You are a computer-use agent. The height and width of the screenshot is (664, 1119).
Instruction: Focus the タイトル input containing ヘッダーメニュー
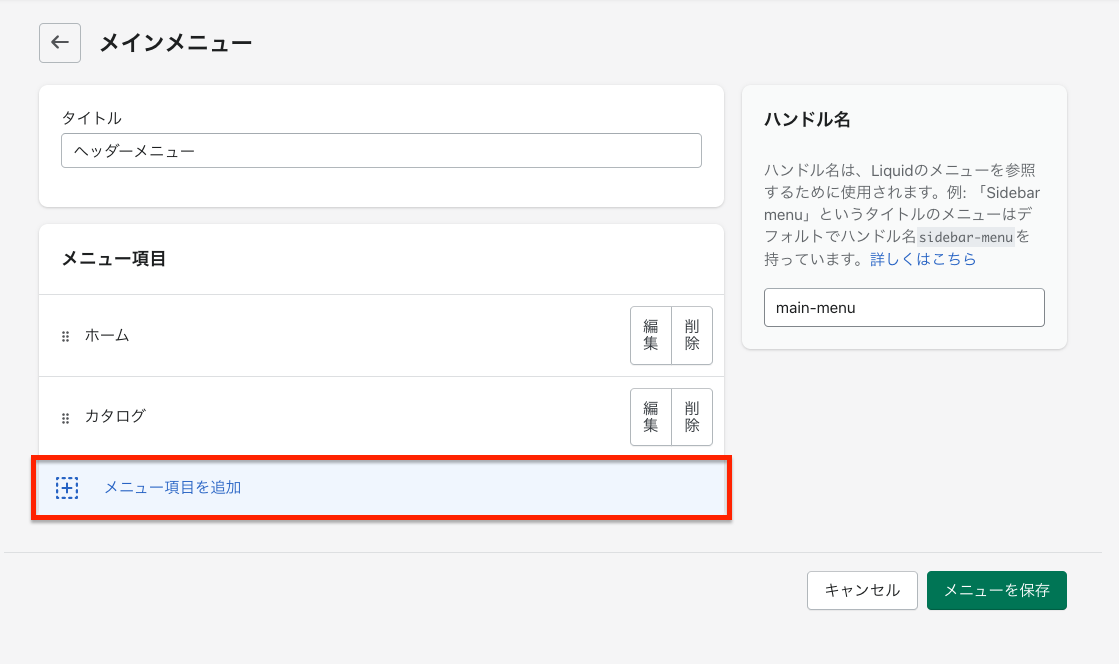381,151
